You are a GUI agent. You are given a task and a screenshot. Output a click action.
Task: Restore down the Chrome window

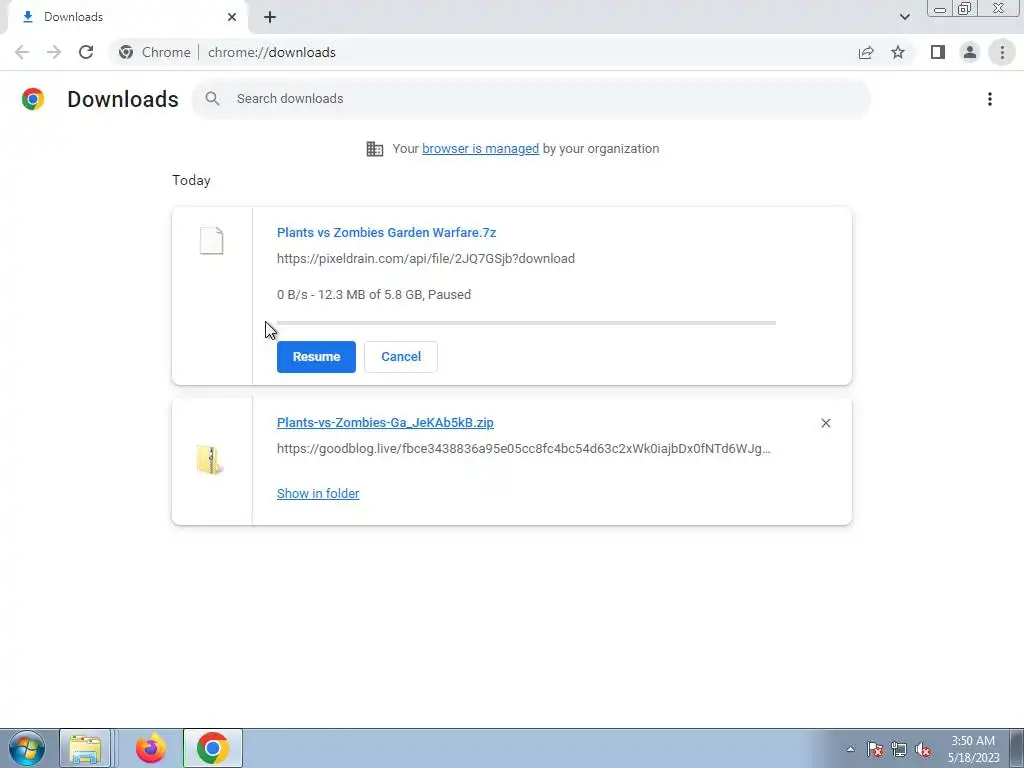[964, 9]
